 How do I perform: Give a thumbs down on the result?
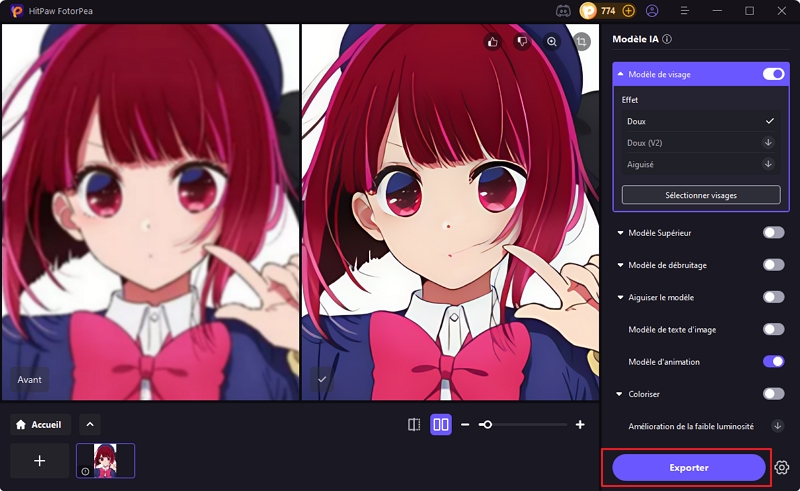(x=522, y=42)
